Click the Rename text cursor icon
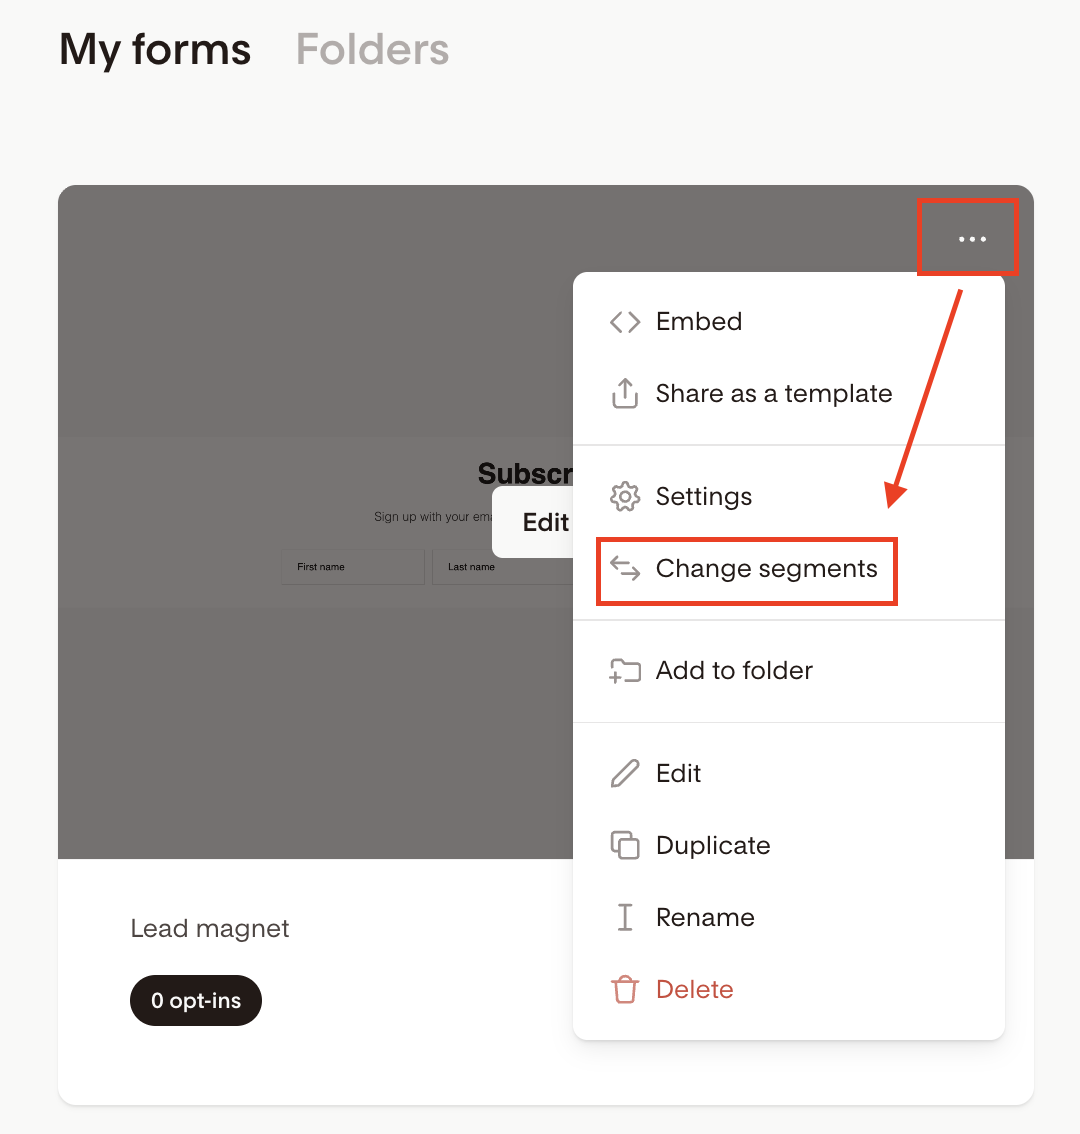1080x1134 pixels. (x=625, y=918)
